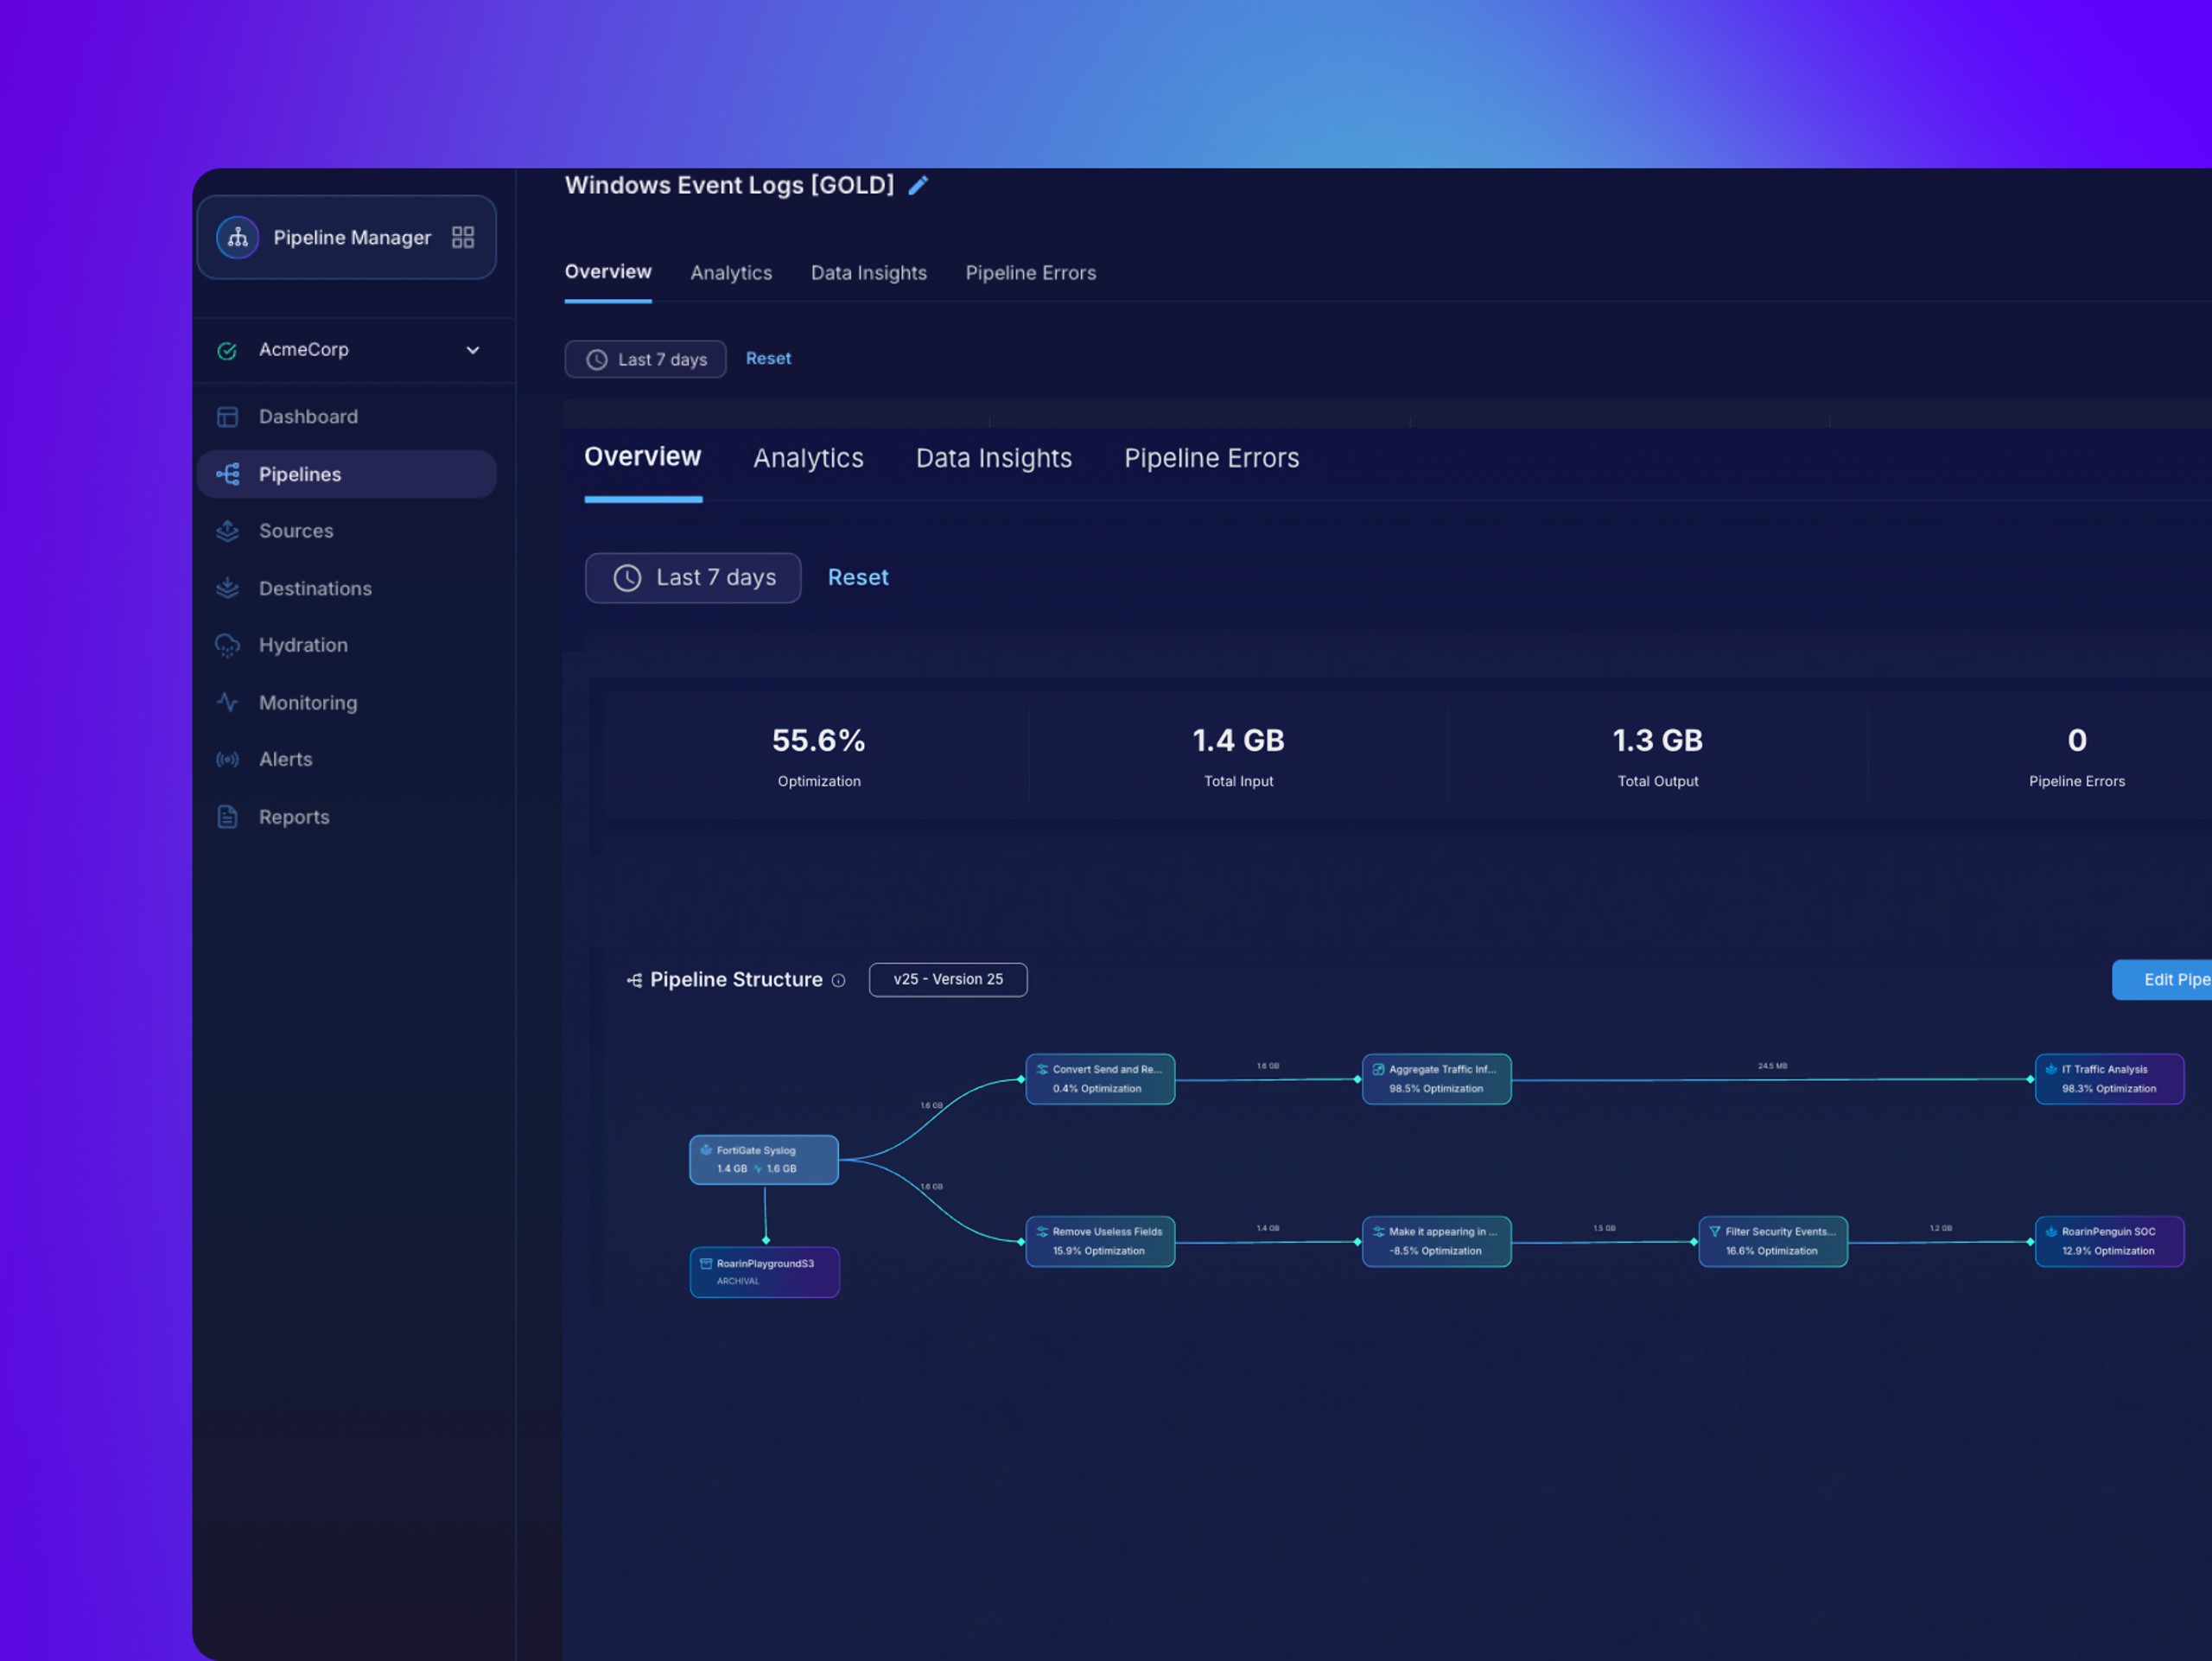Select the small Overview tab at top
This screenshot has width=2212, height=1661.
point(608,272)
